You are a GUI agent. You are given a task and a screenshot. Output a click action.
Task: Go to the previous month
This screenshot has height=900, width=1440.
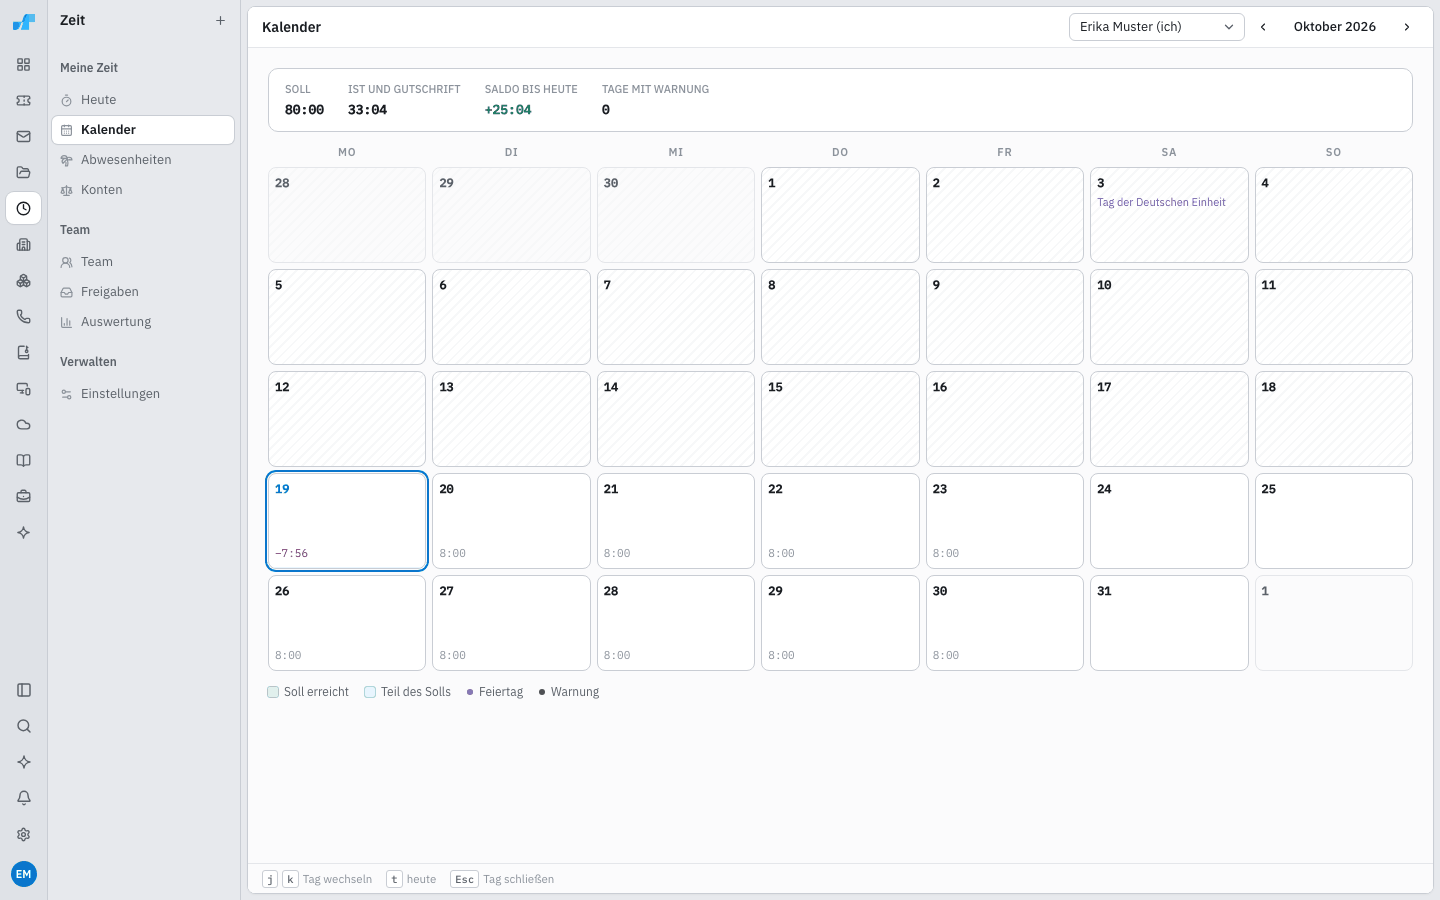pos(1263,27)
